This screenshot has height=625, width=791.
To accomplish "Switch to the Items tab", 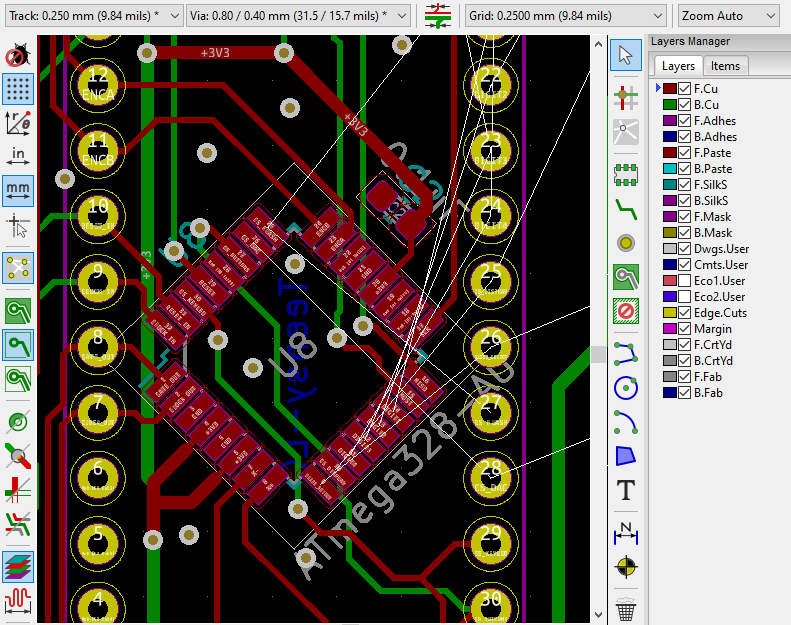I will [725, 66].
